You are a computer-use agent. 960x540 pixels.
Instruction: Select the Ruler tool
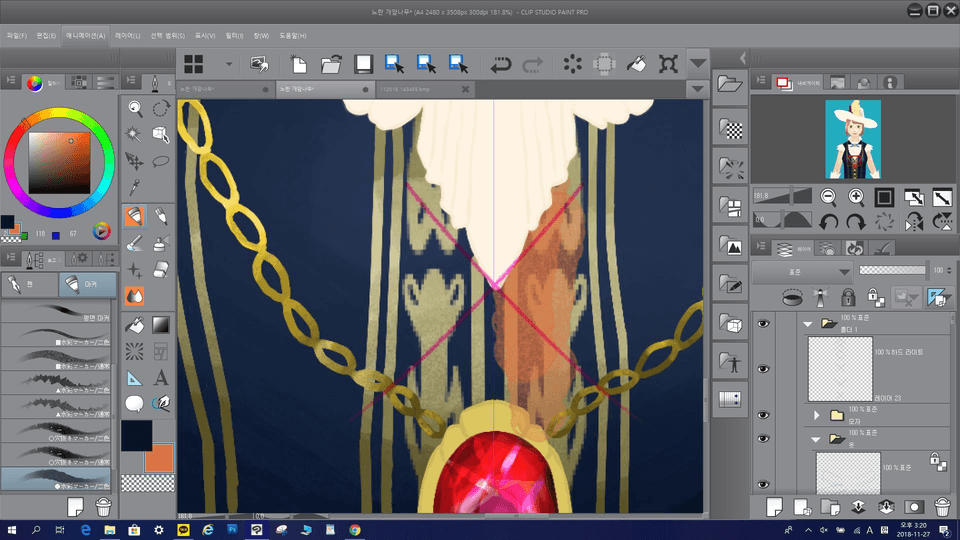135,378
